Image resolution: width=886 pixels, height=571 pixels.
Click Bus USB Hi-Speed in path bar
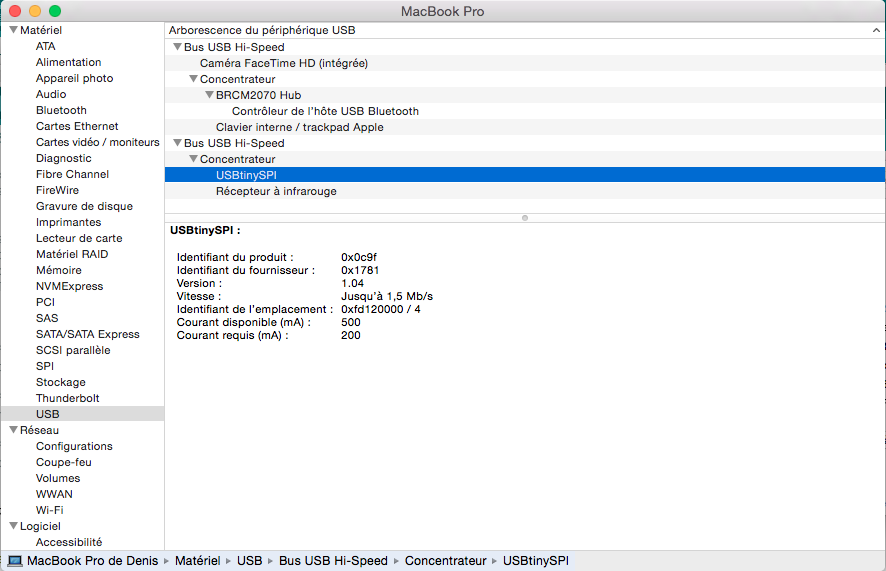[333, 561]
